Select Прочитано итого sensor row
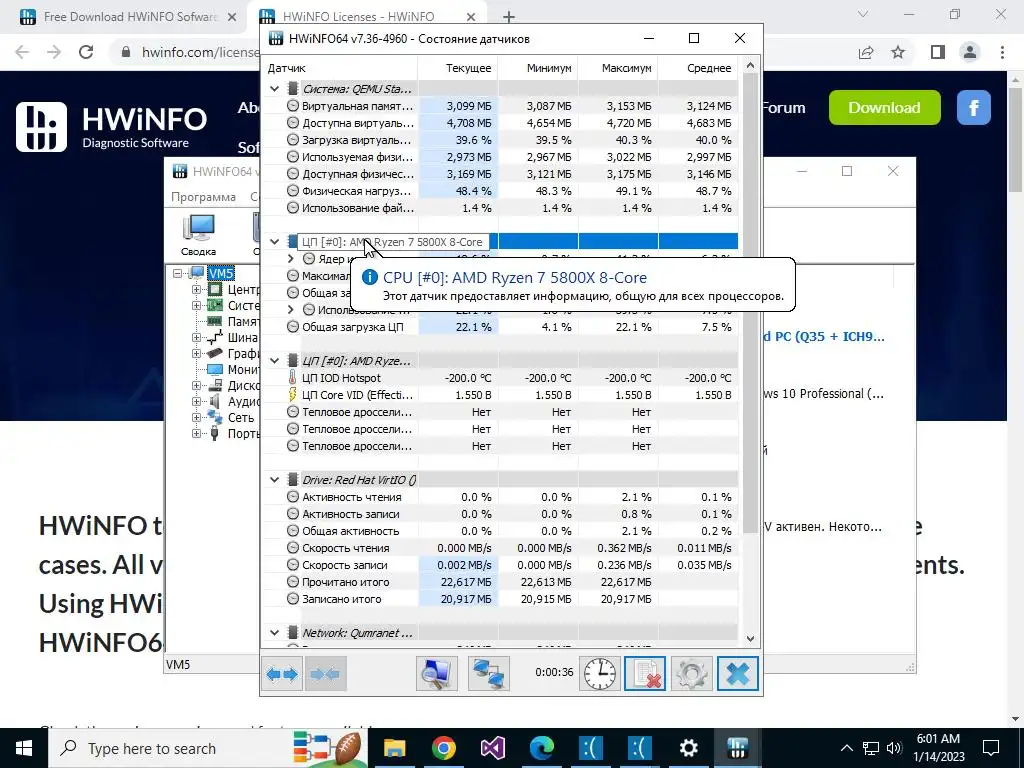This screenshot has width=1024, height=768. pos(500,583)
